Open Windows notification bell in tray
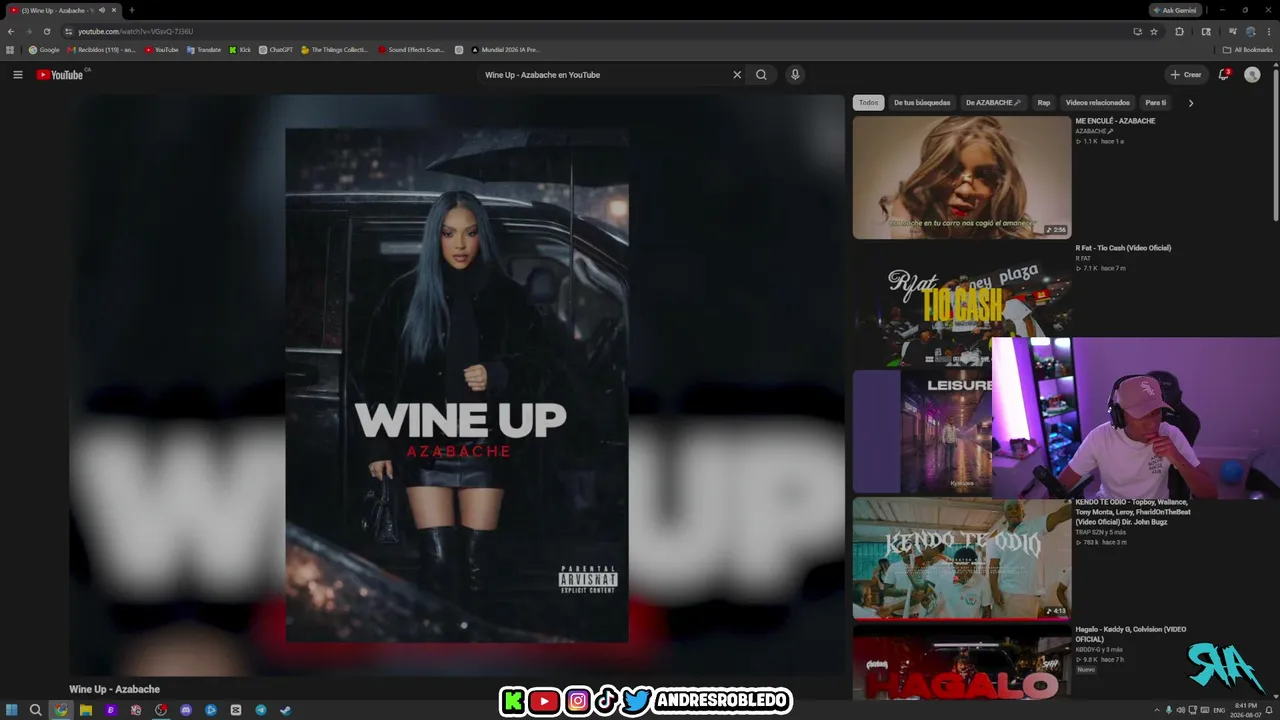Viewport: 1280px width, 720px height. click(1270, 710)
